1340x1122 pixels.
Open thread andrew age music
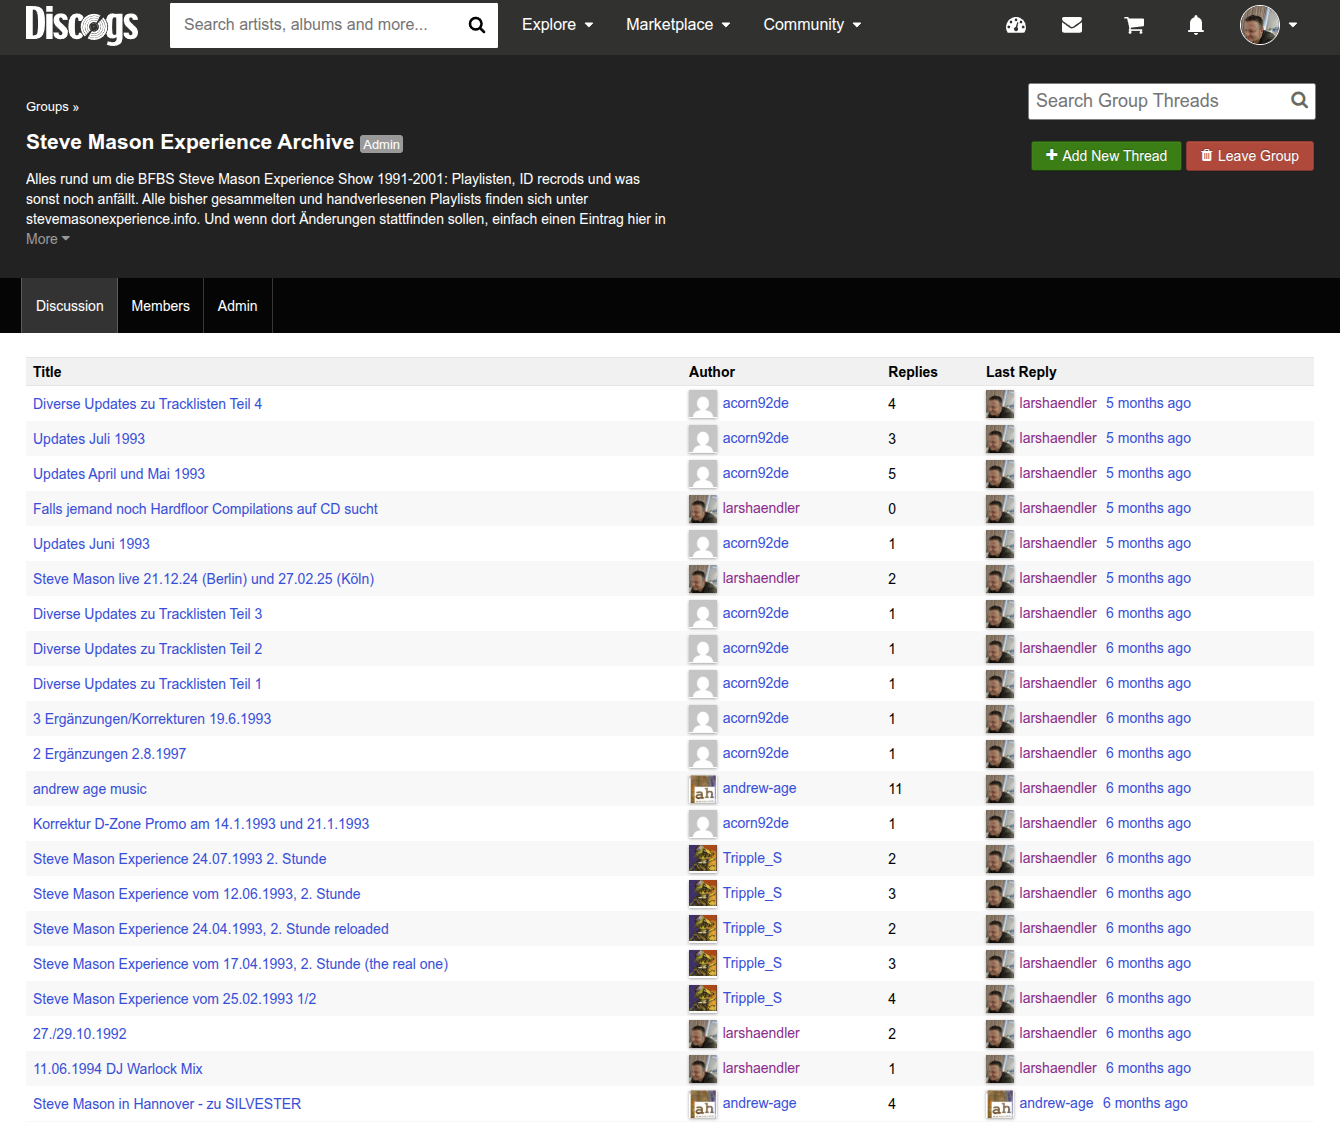(x=90, y=789)
